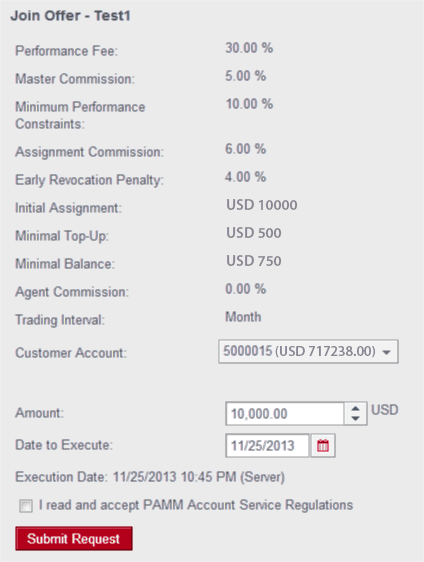
Task: Click the Submit Request button
Action: point(74,538)
